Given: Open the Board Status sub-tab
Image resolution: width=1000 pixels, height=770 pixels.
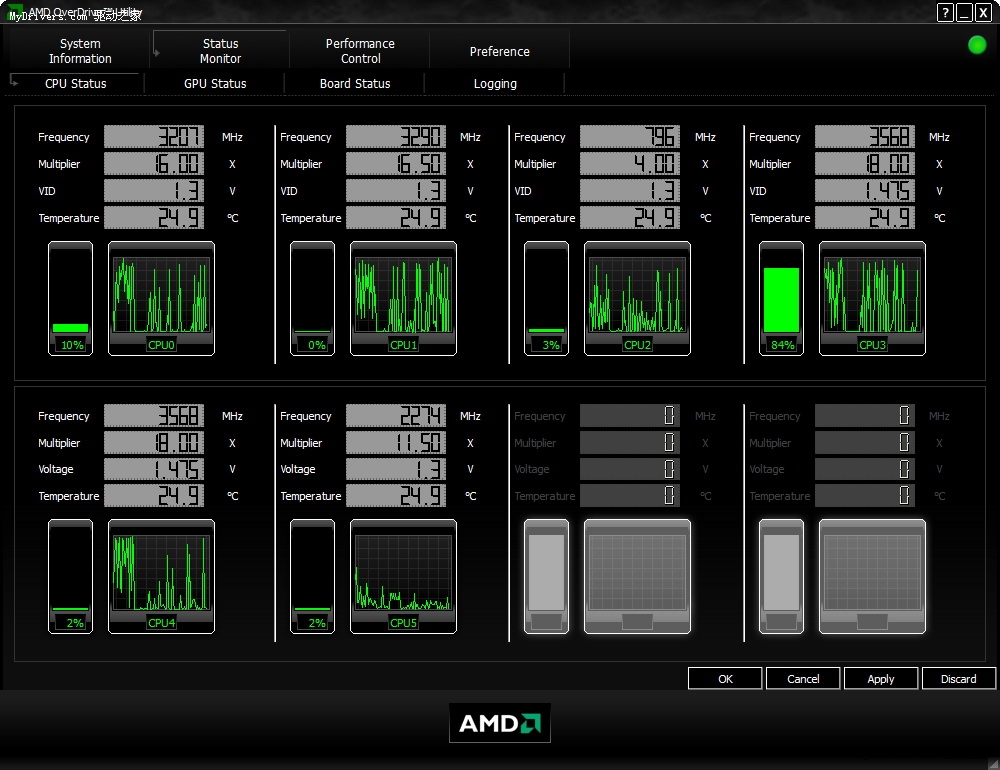Looking at the screenshot, I should click(x=355, y=84).
